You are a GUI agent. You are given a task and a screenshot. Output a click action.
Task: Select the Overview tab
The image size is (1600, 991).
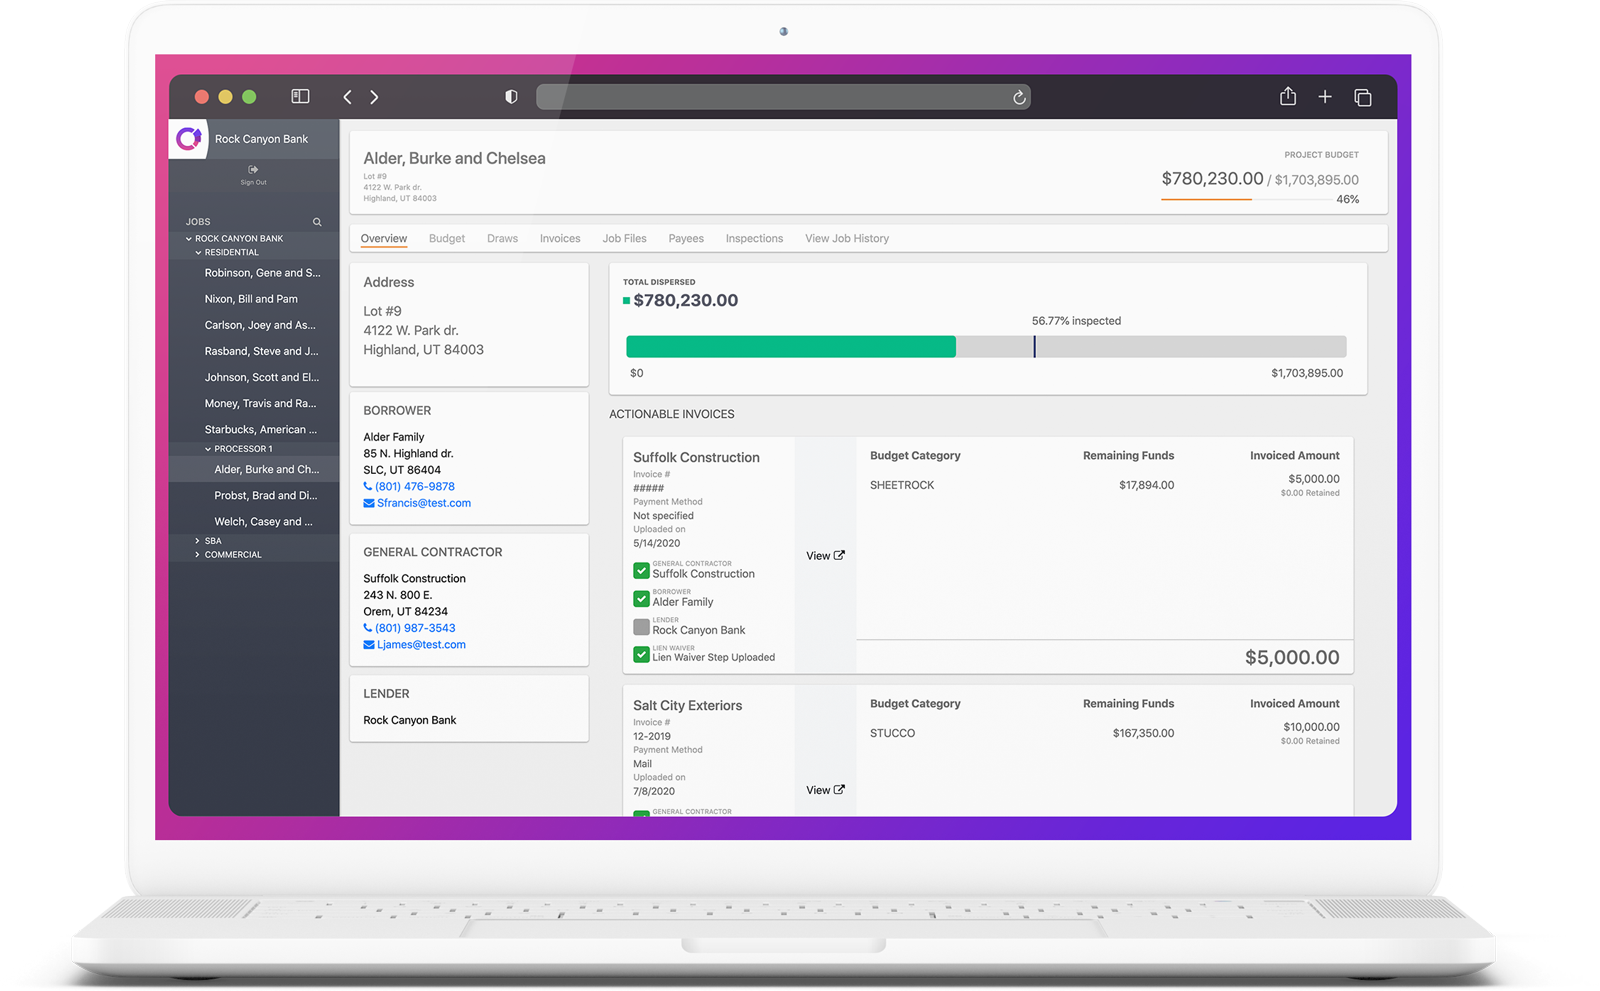click(384, 239)
